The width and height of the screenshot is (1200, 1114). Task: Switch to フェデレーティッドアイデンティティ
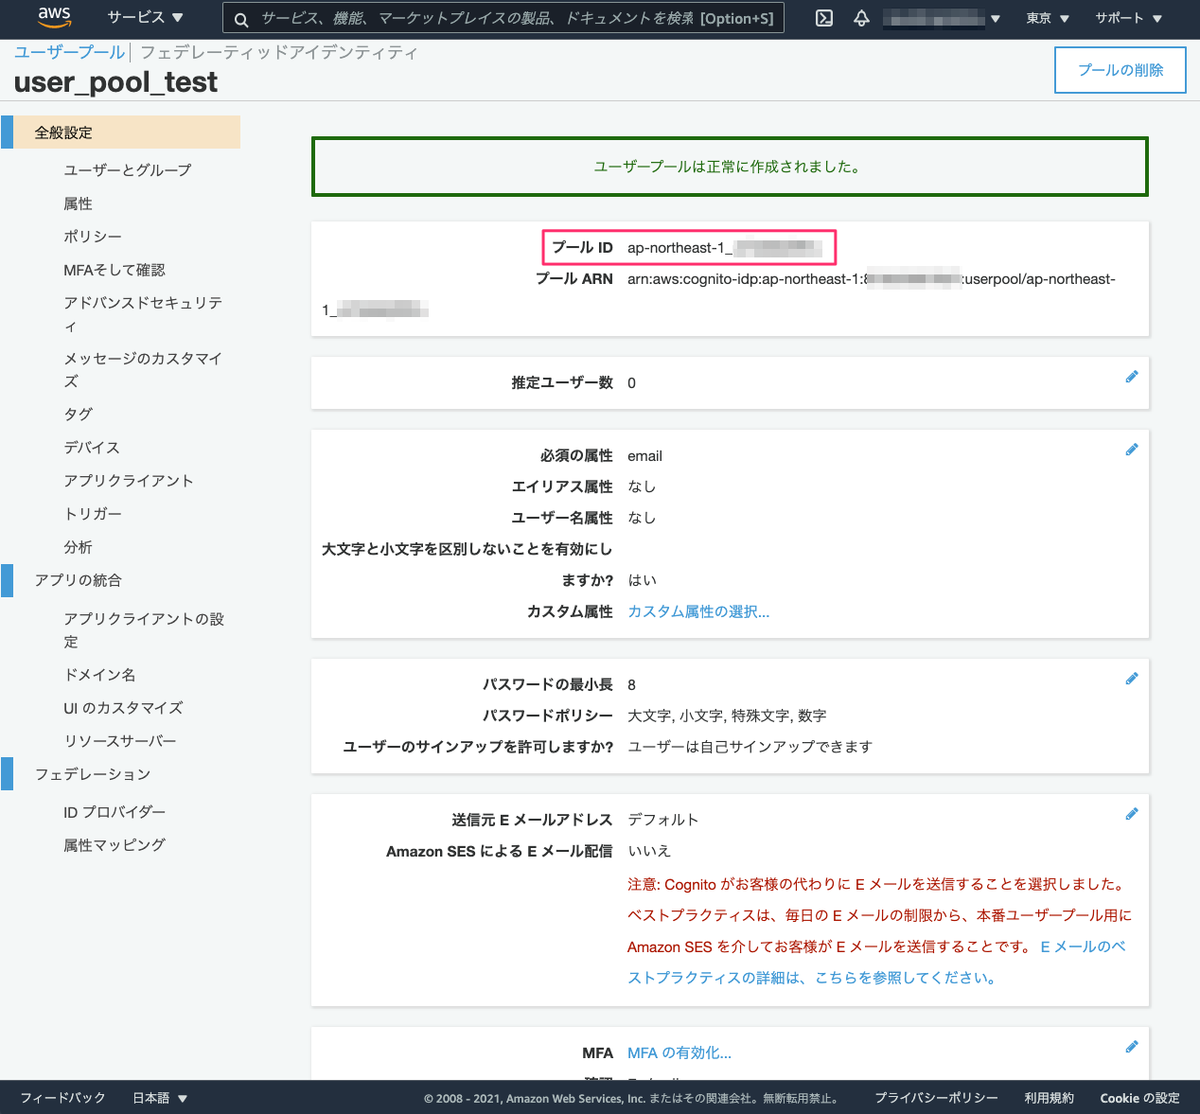pyautogui.click(x=278, y=52)
